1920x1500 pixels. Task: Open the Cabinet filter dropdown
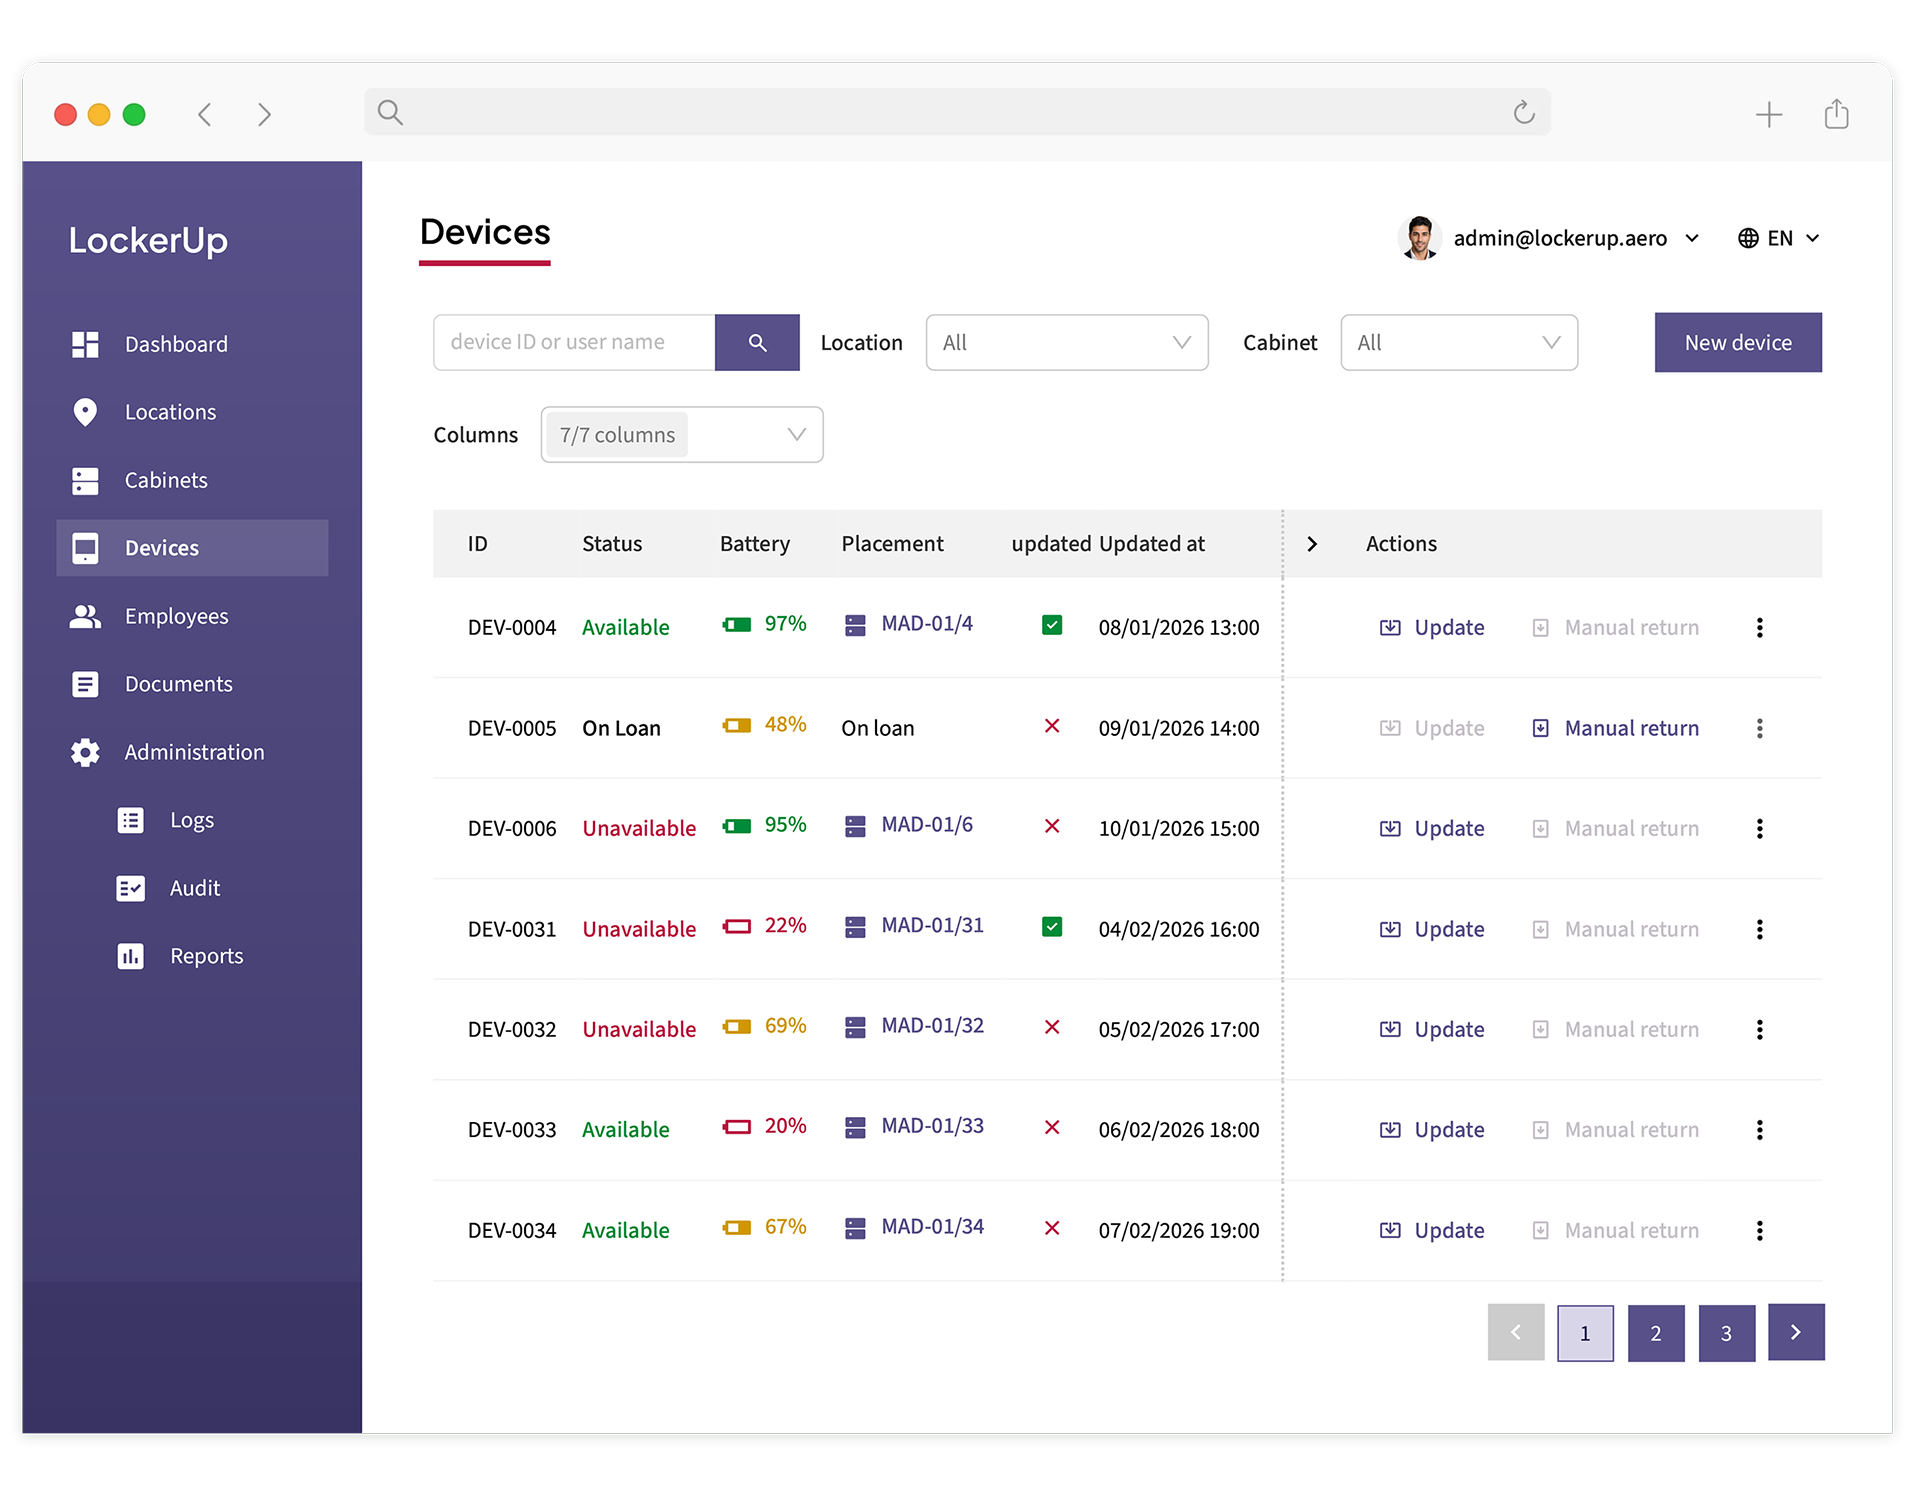pyautogui.click(x=1459, y=343)
